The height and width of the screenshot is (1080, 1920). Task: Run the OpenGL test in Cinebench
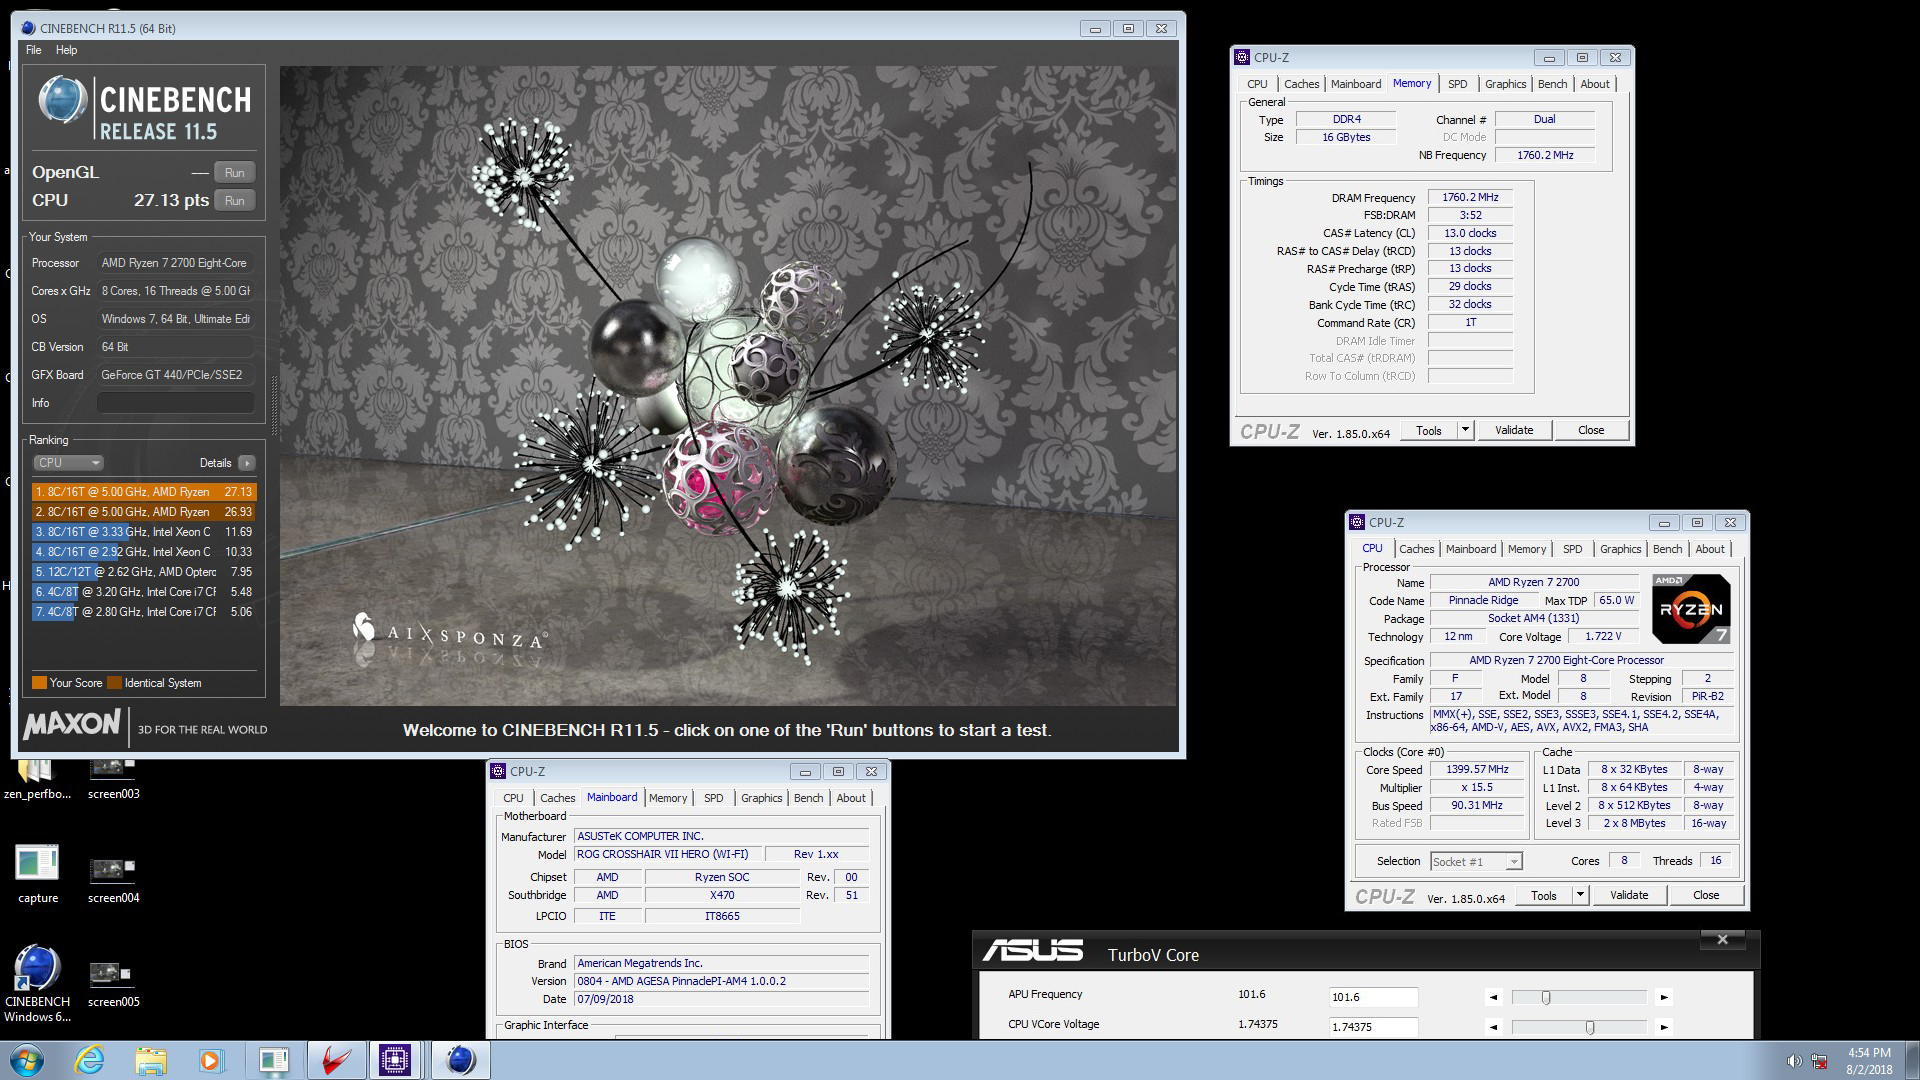click(x=235, y=172)
